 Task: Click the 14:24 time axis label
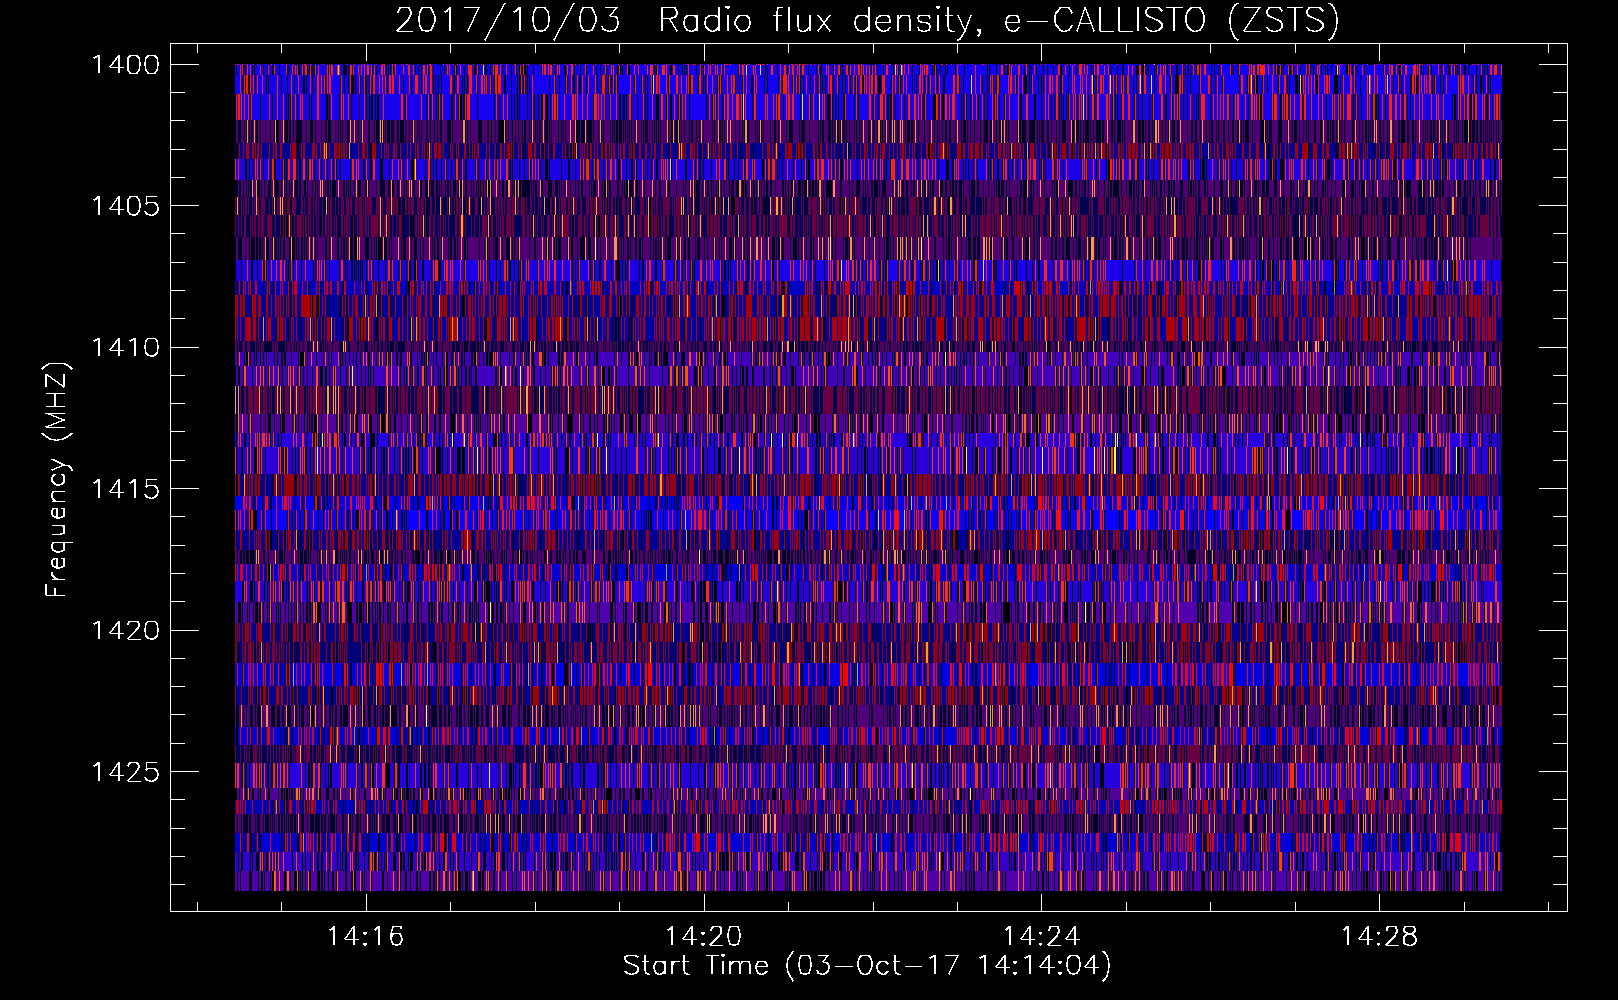tap(1042, 937)
